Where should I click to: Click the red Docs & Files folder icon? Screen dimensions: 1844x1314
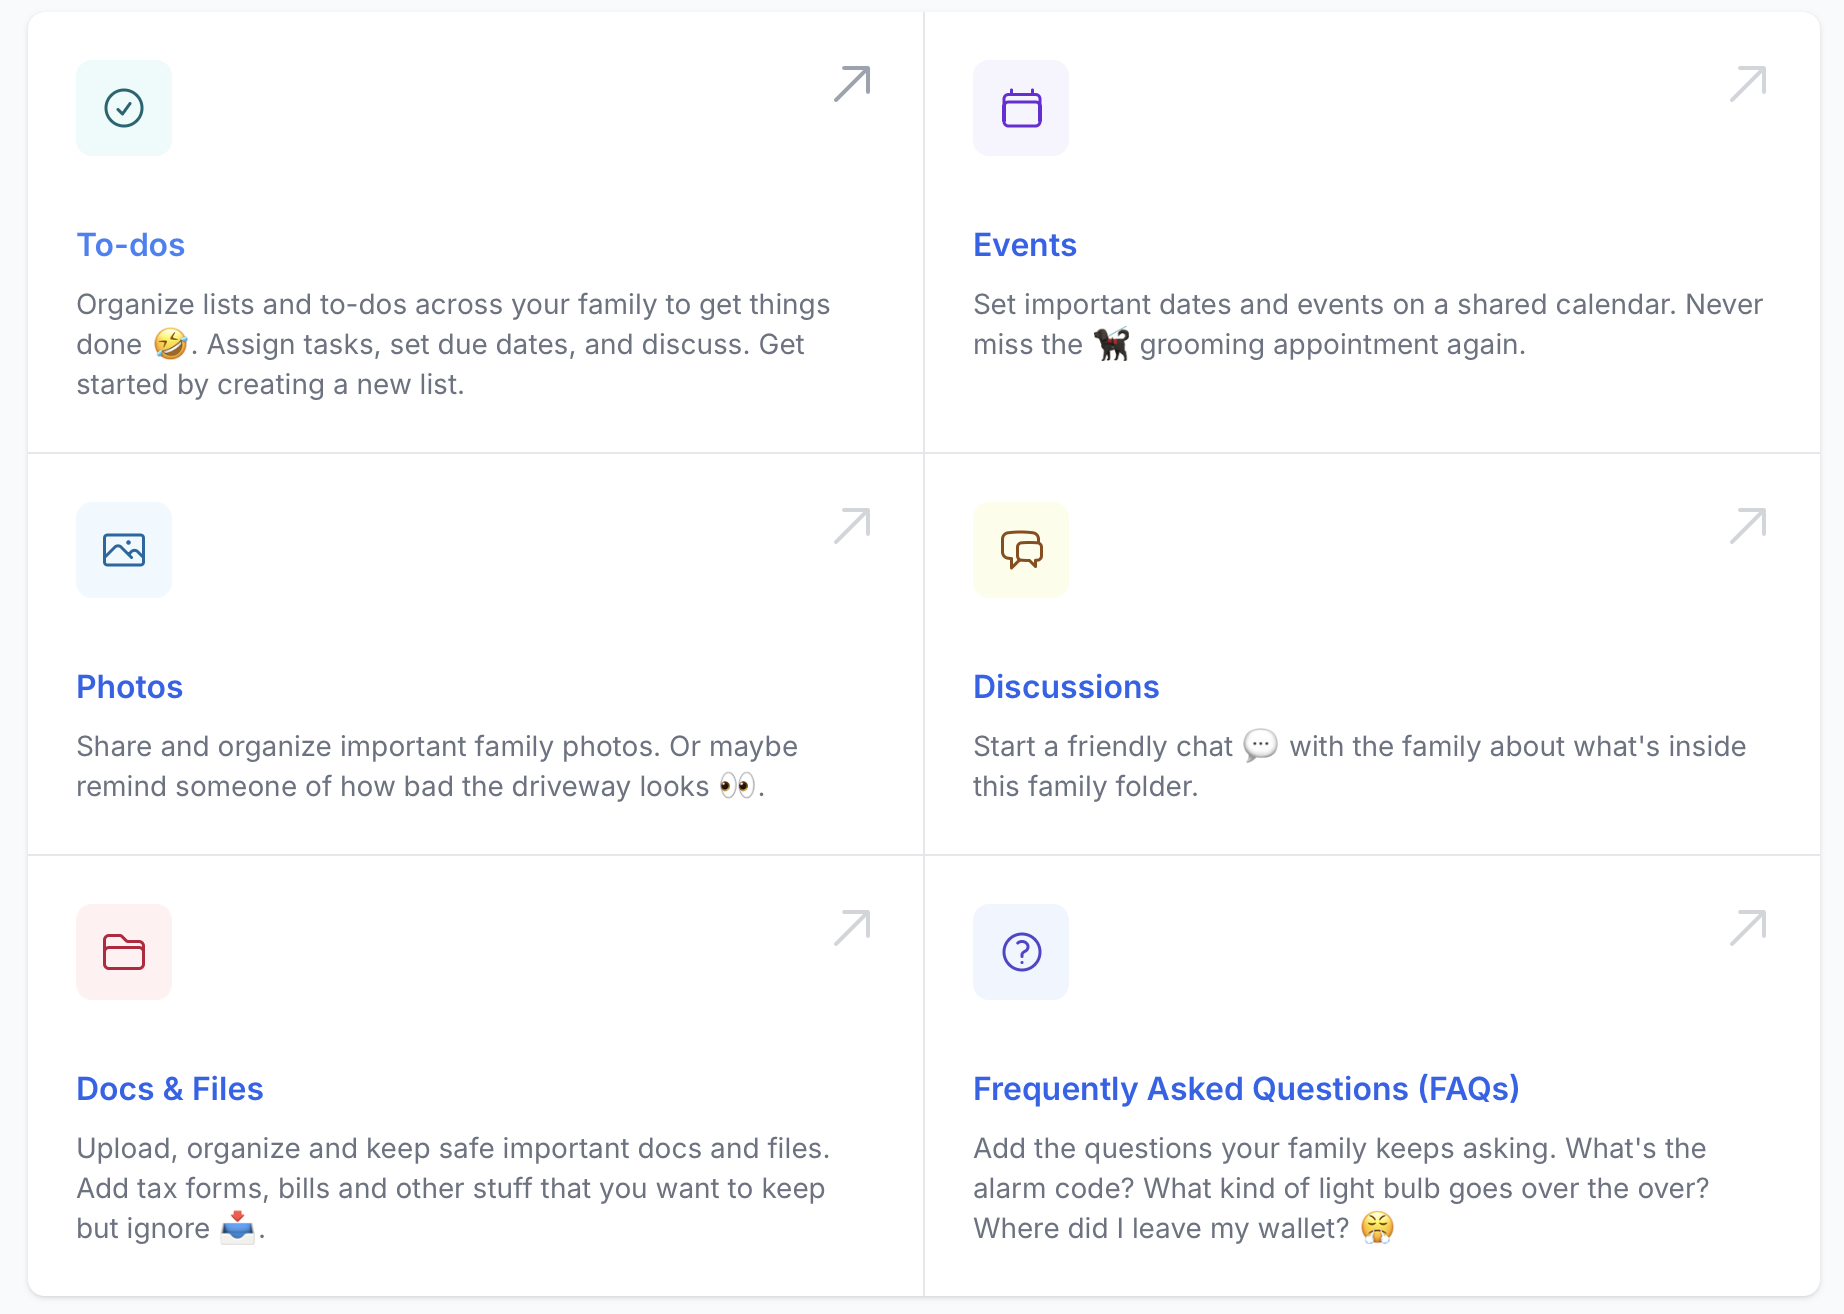coord(124,952)
